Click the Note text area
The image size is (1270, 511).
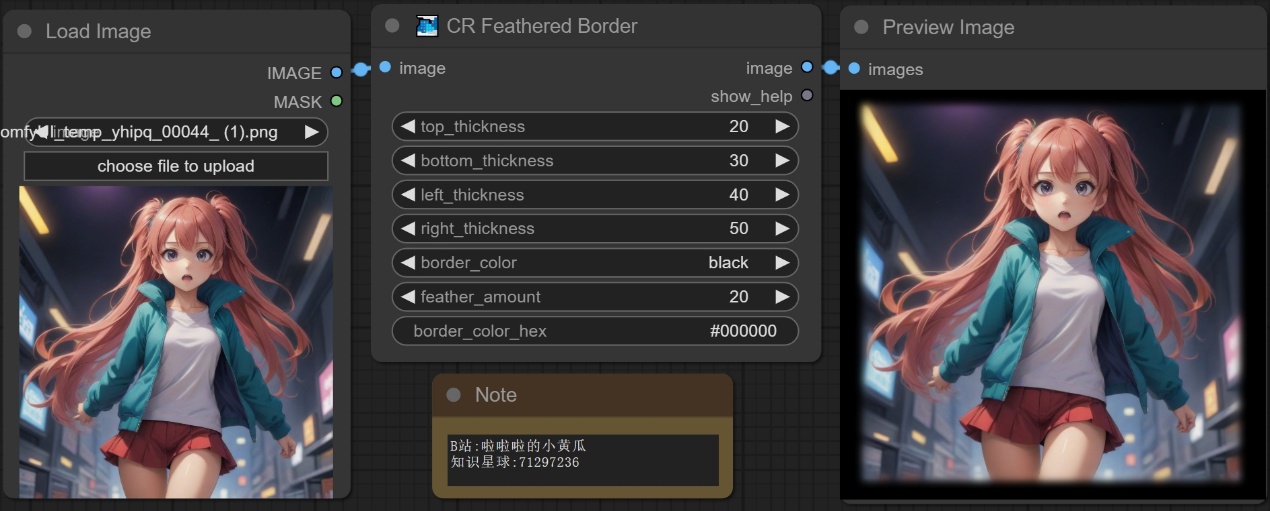(x=582, y=460)
